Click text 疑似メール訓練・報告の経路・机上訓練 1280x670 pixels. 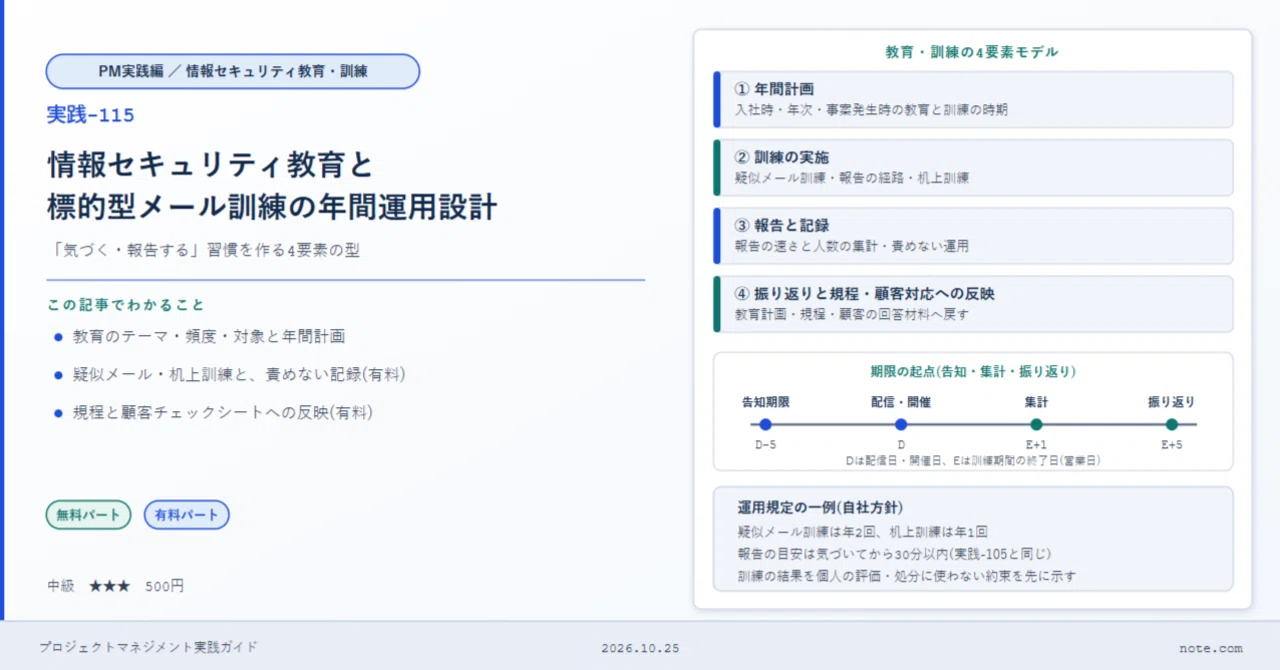pyautogui.click(x=851, y=178)
